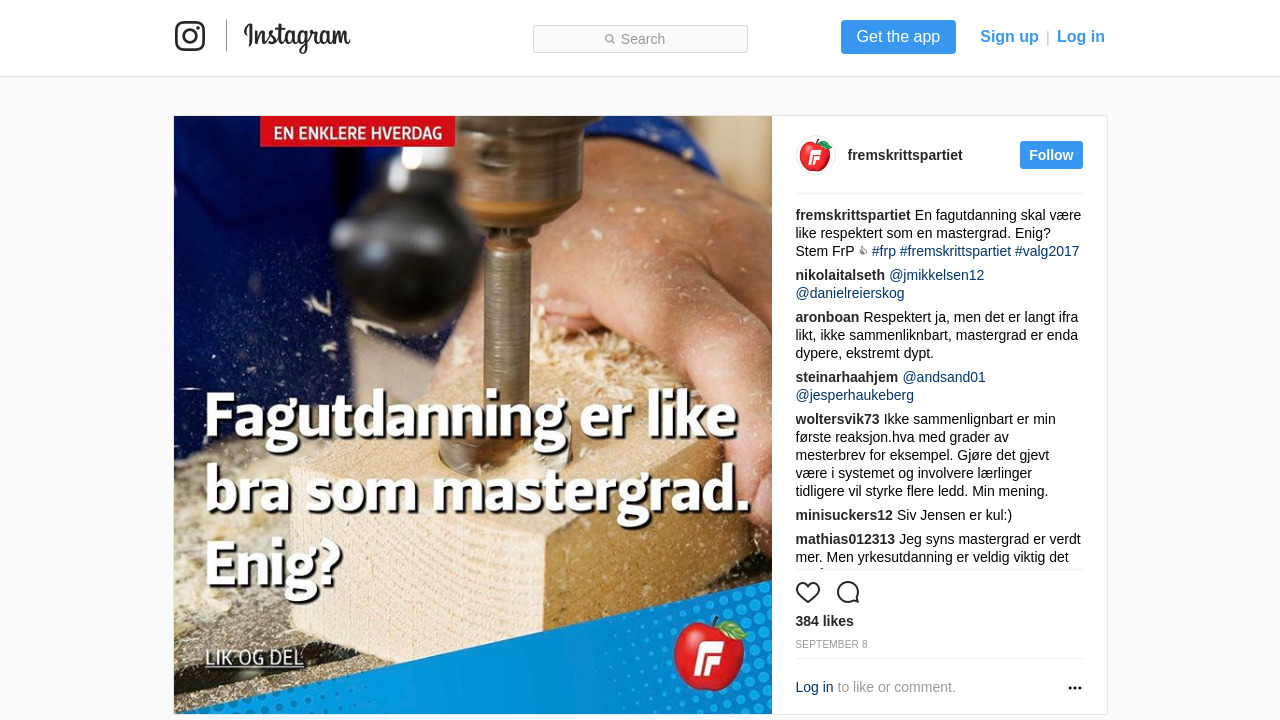Click the magnifier icon in search box
Screen dimensions: 1280x720
[610, 39]
